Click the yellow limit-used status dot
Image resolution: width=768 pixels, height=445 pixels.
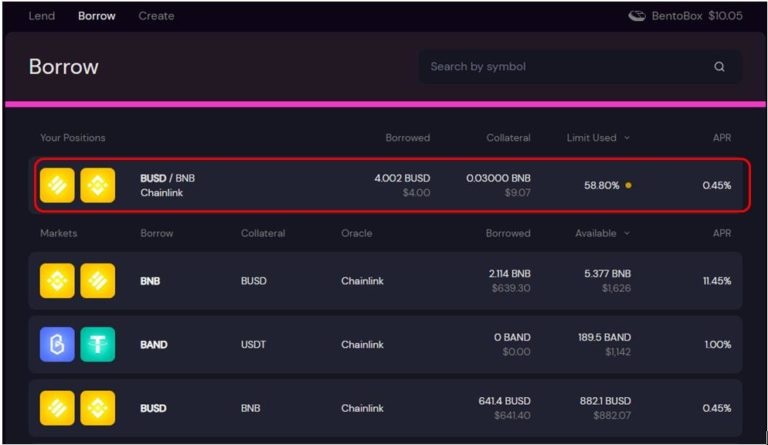[x=628, y=185]
